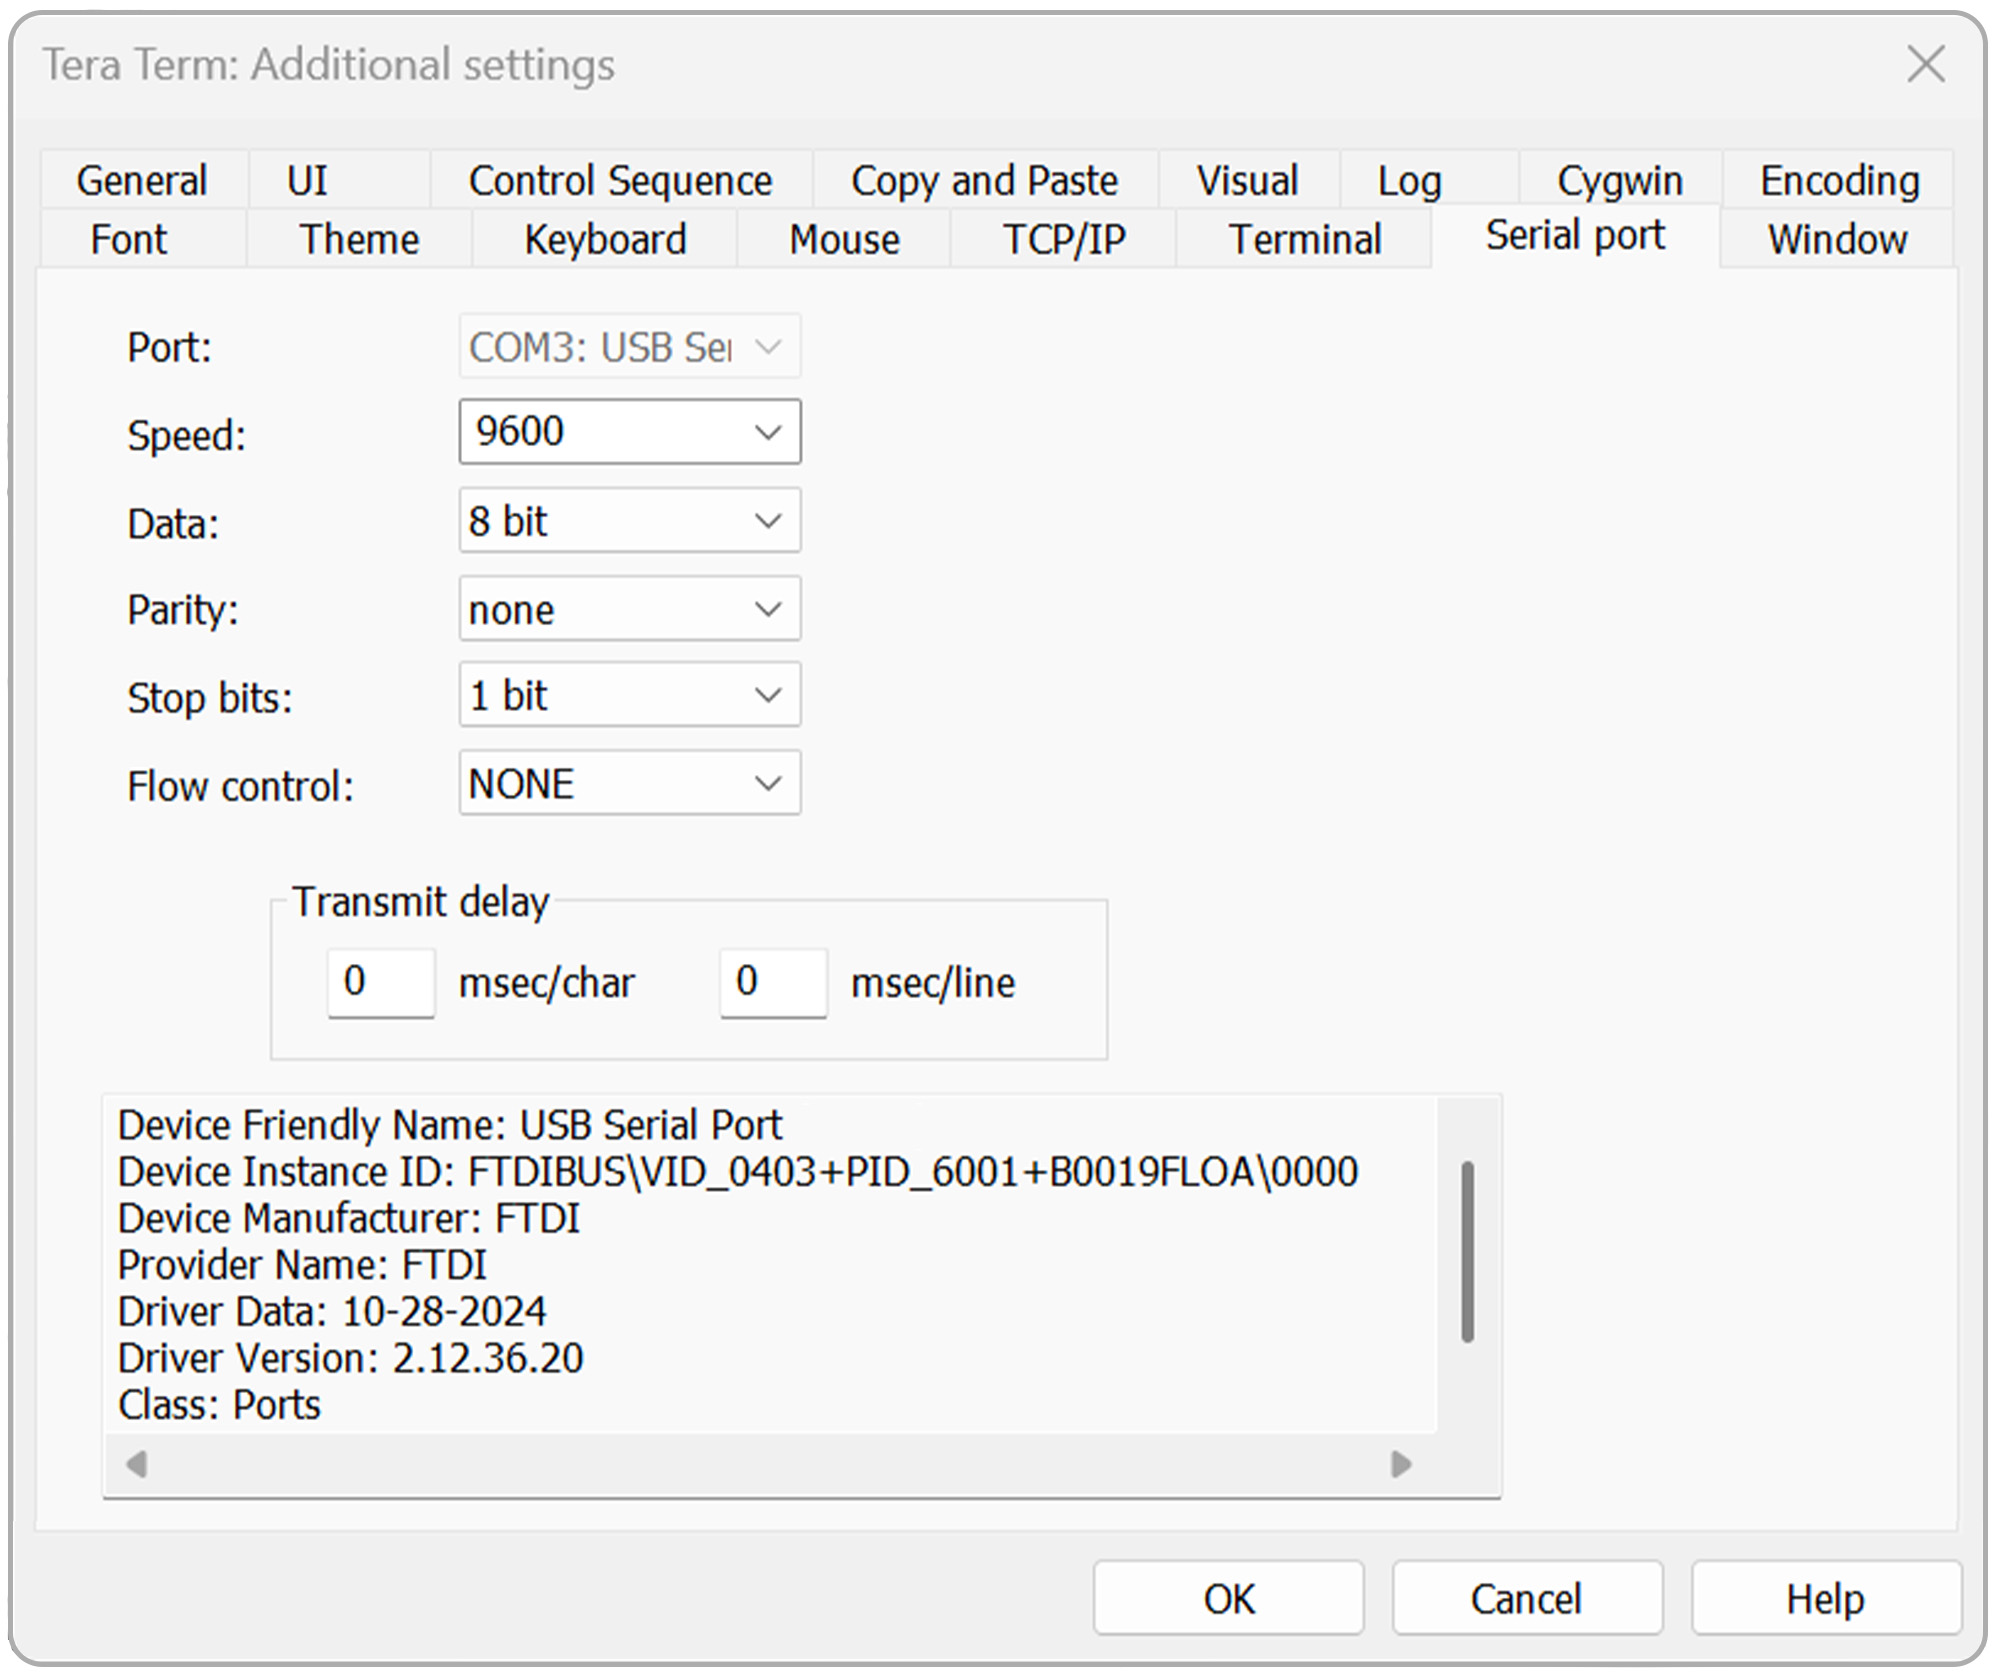The image size is (2000, 1675).
Task: Open the Encoding tab
Action: [1840, 181]
